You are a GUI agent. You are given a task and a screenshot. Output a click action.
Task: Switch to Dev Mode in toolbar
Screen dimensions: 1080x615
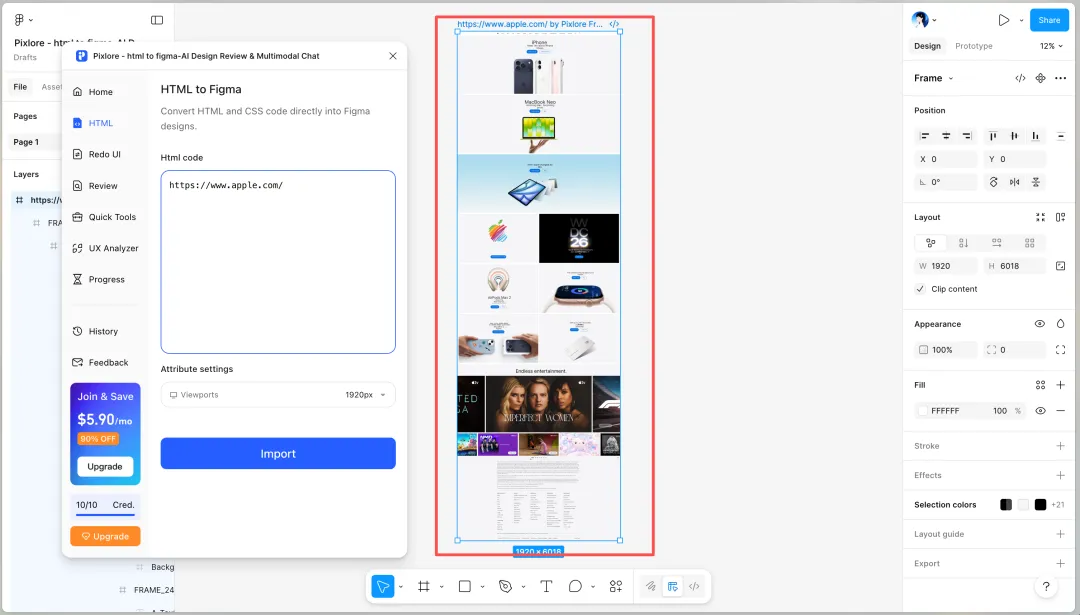point(694,586)
